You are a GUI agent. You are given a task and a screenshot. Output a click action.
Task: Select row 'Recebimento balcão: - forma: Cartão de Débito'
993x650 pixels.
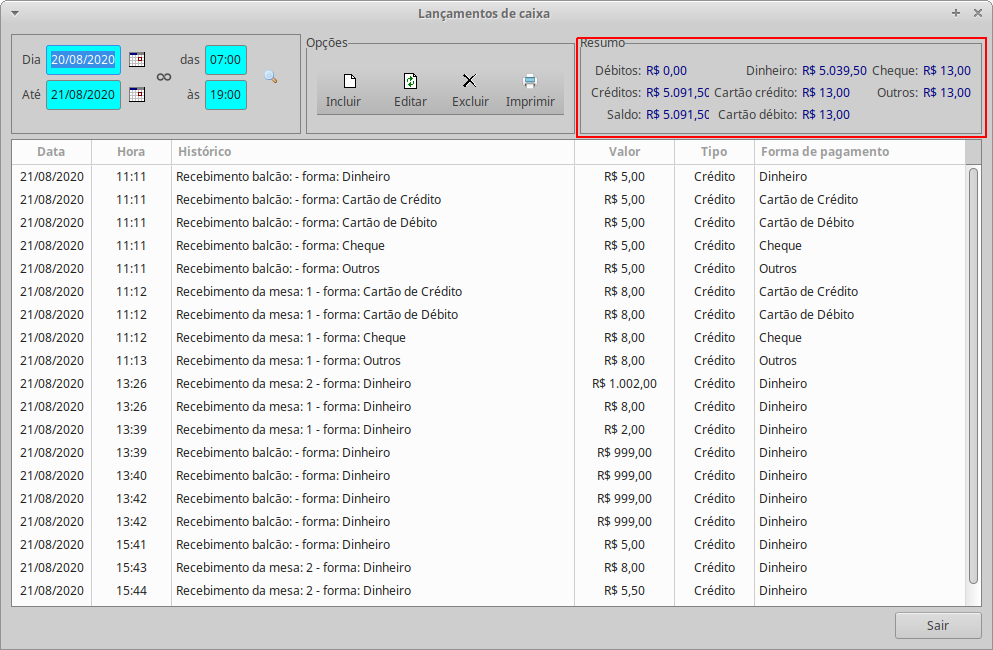pyautogui.click(x=488, y=222)
